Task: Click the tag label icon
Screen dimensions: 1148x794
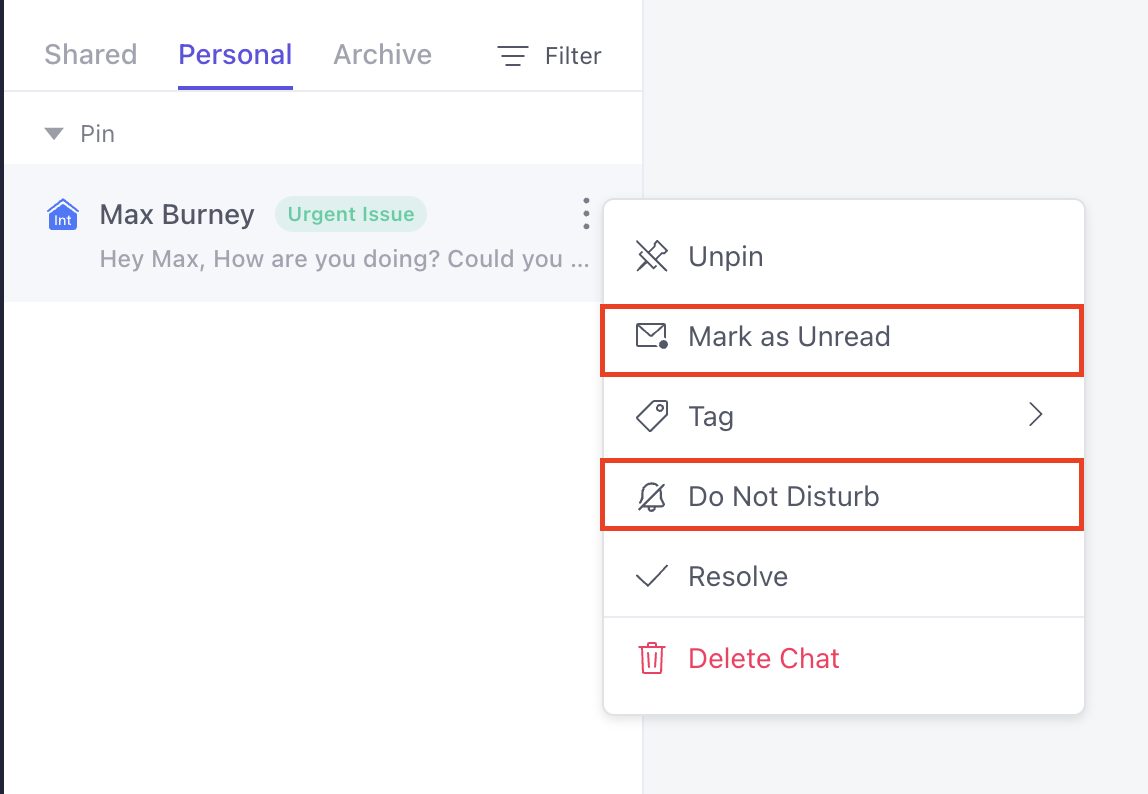Action: click(652, 416)
